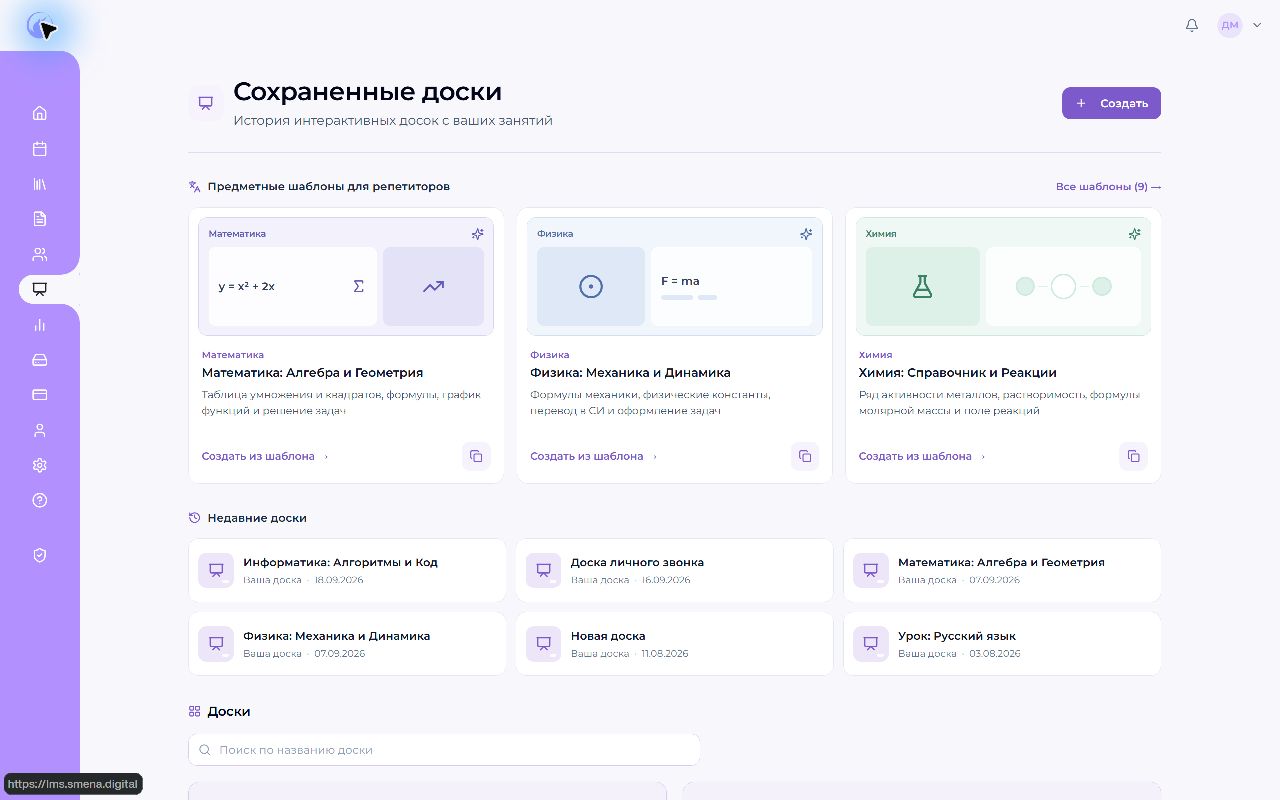This screenshot has width=1280, height=800.
Task: Open the help question mark icon
Action: 40,500
